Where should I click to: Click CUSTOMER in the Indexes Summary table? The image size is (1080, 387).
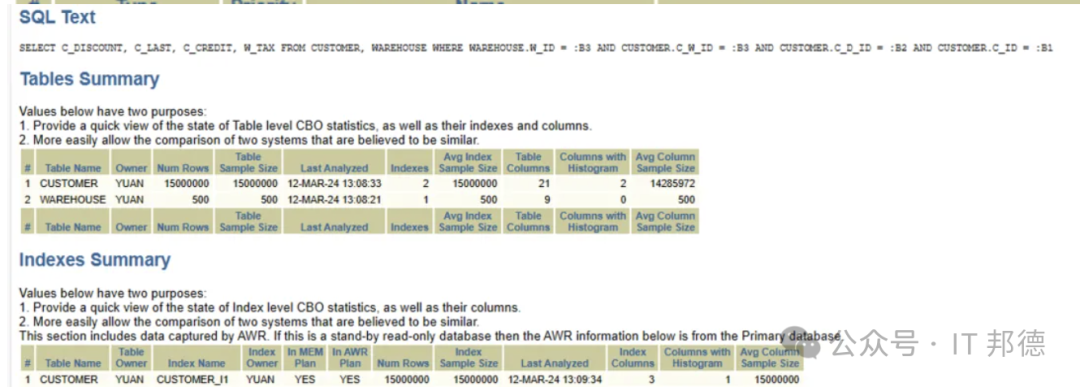69,379
